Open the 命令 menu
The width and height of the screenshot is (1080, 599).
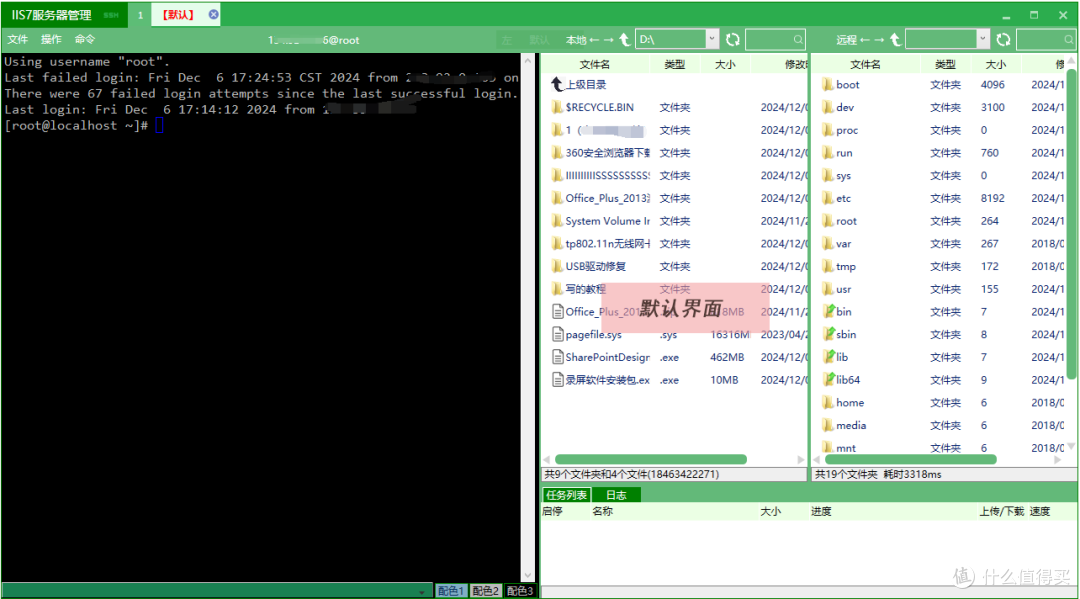85,39
